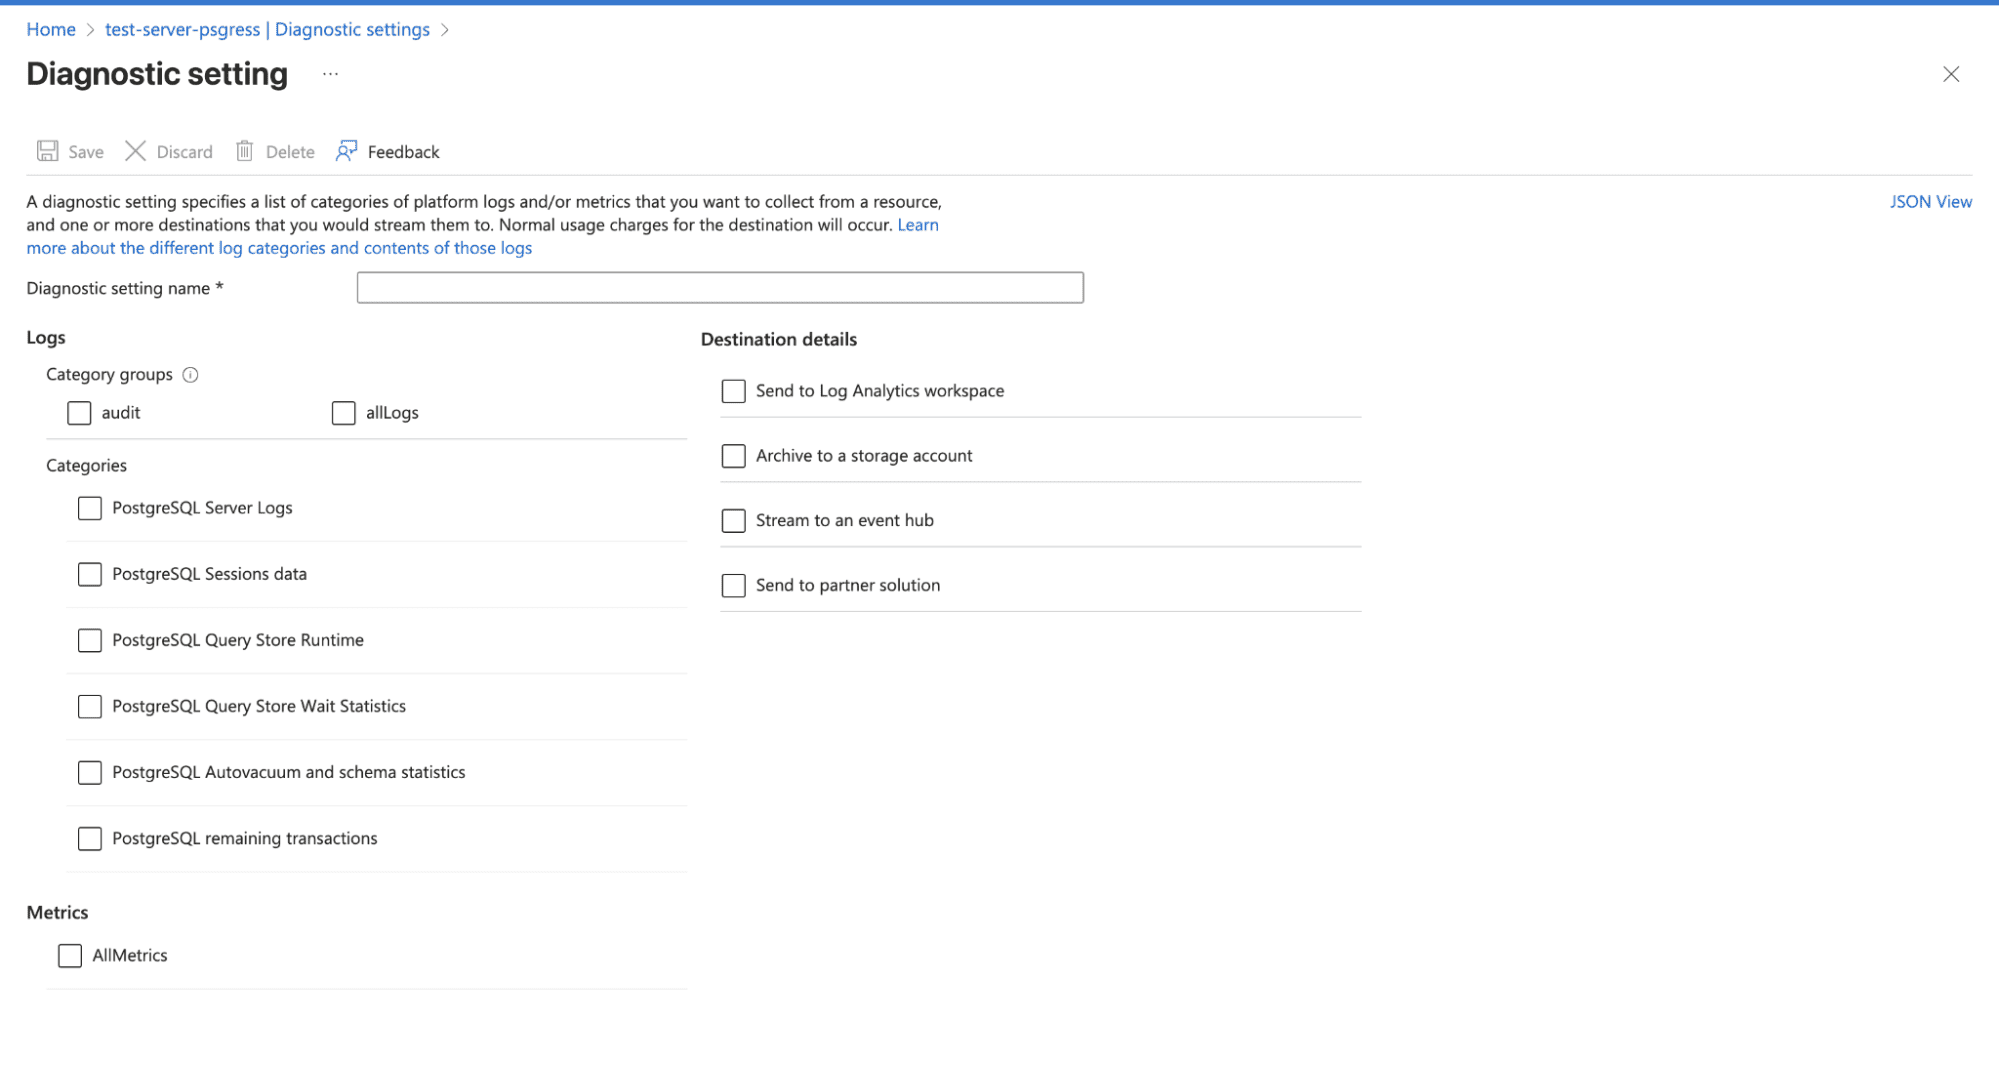Check the allLogs category group
The width and height of the screenshot is (1999, 1086).
pyautogui.click(x=343, y=412)
